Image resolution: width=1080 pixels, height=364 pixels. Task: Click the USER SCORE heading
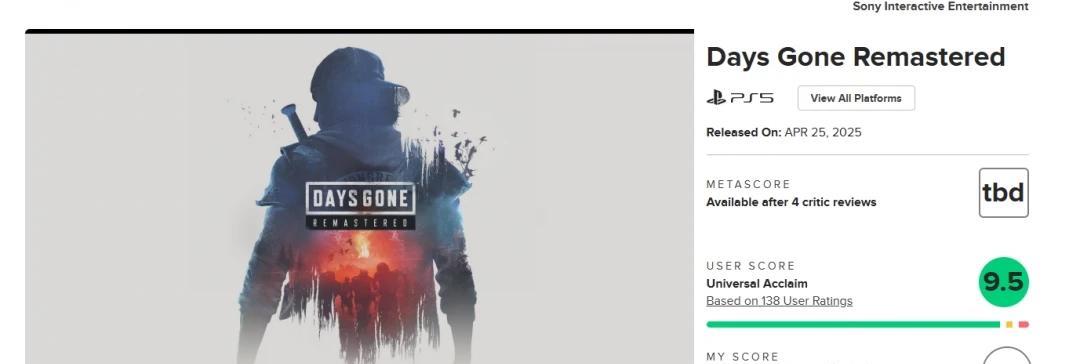click(751, 266)
